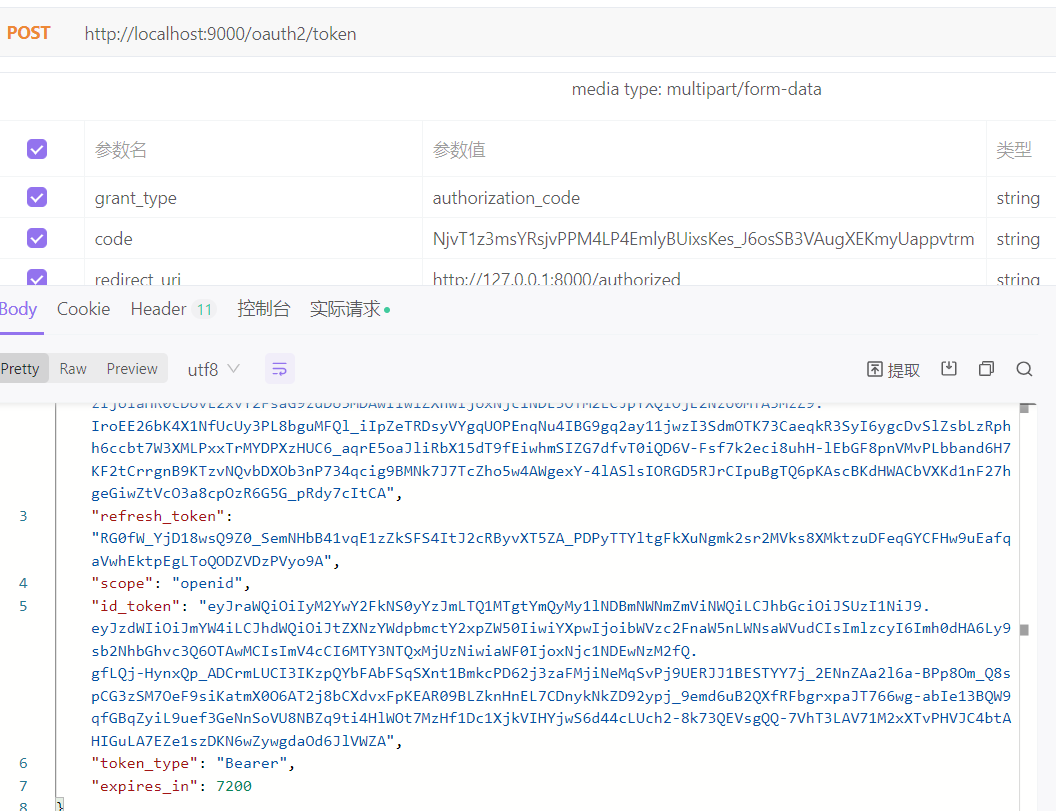The image size is (1056, 811).
Task: Select the Raw view mode
Action: [73, 369]
